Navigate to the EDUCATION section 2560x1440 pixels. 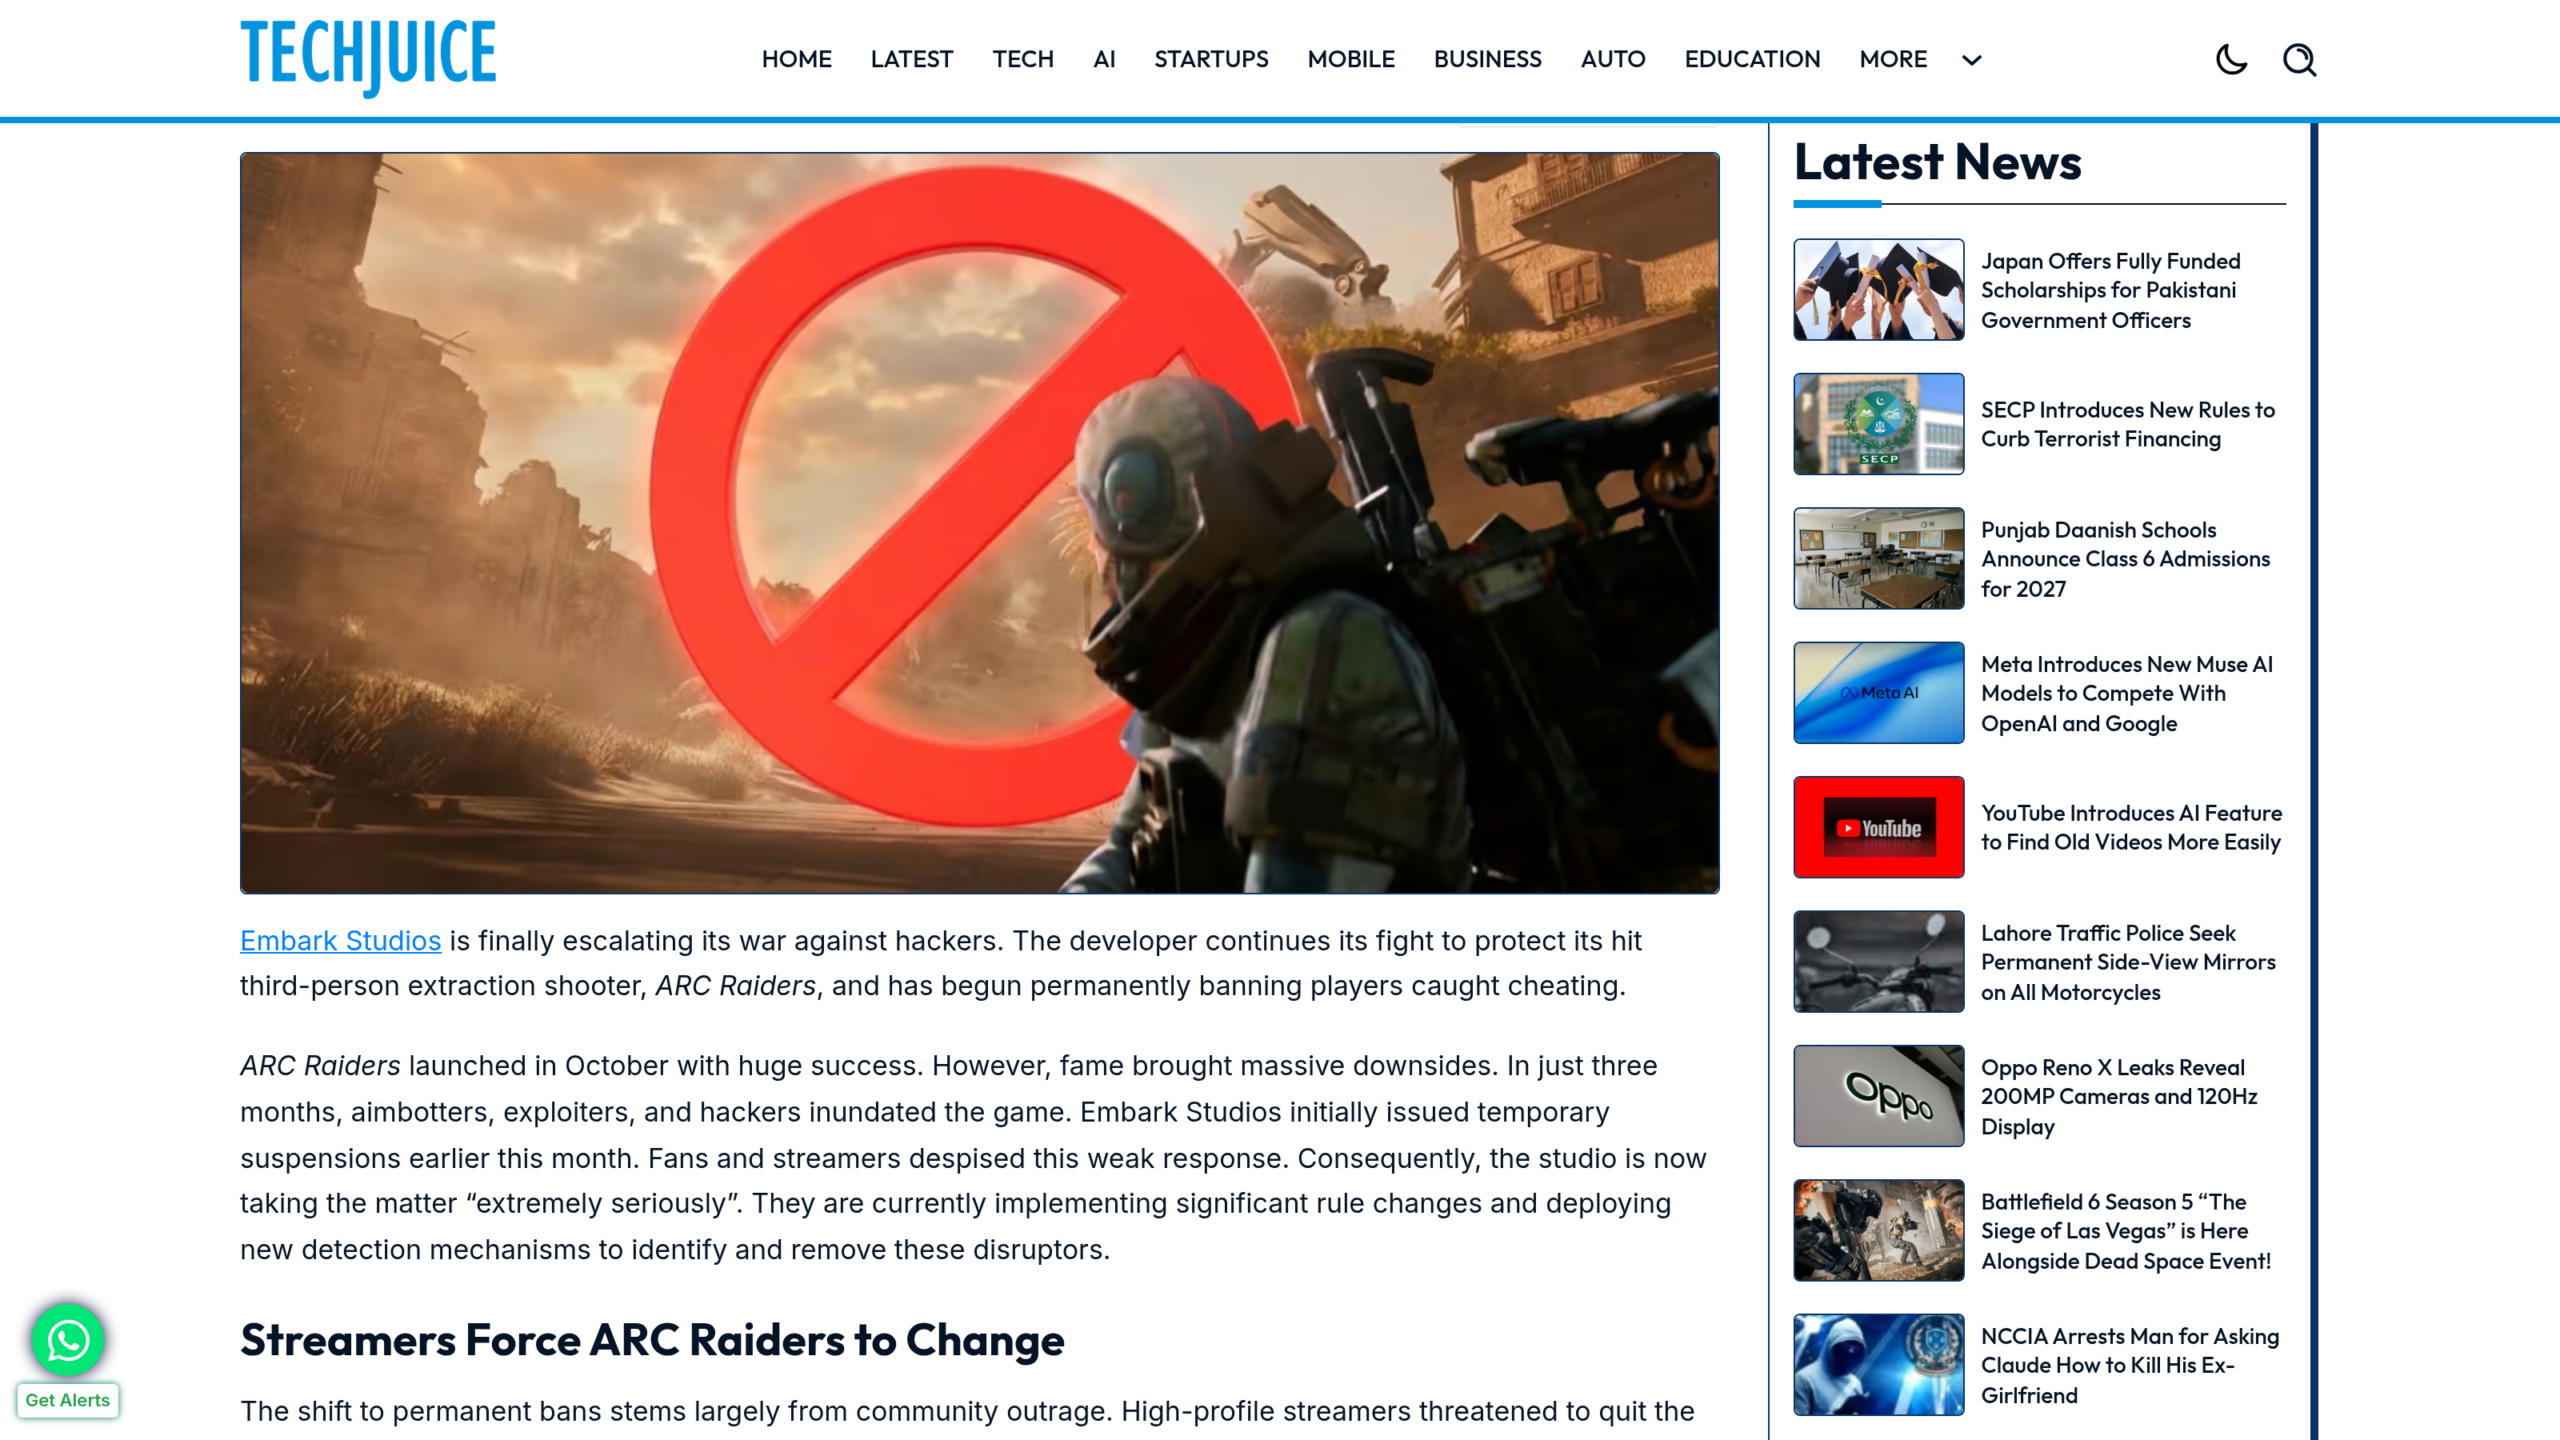pyautogui.click(x=1752, y=59)
